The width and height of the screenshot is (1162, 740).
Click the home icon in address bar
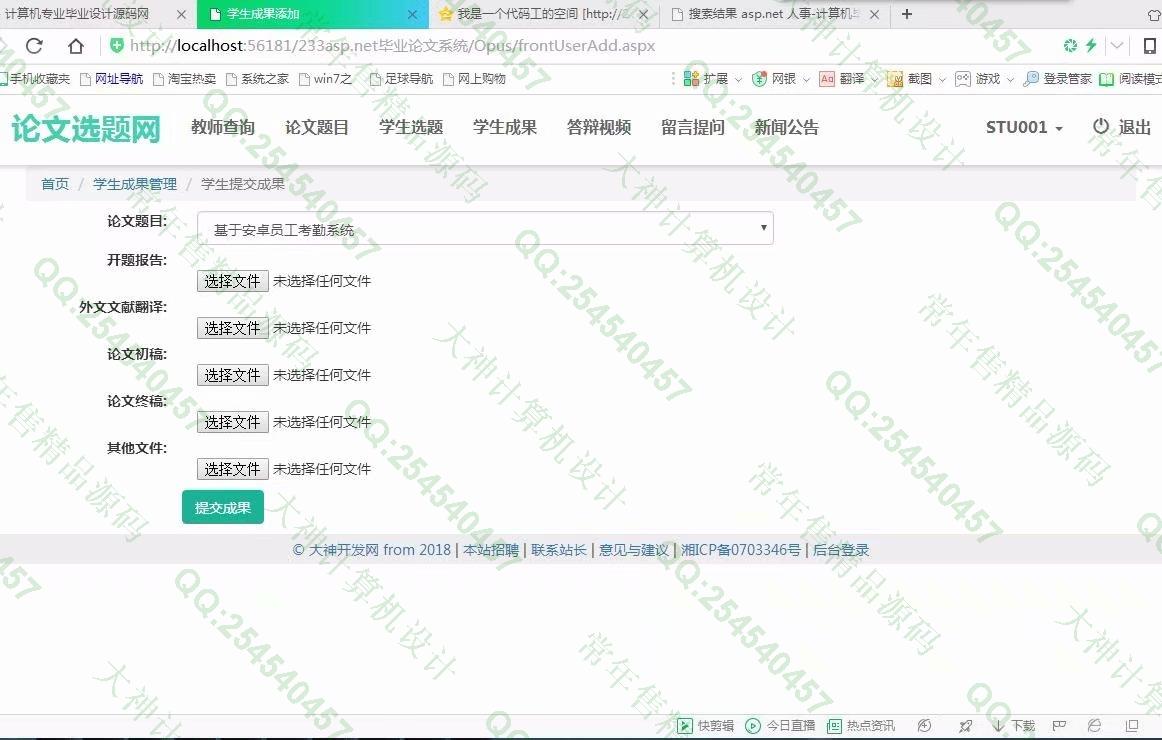[76, 46]
